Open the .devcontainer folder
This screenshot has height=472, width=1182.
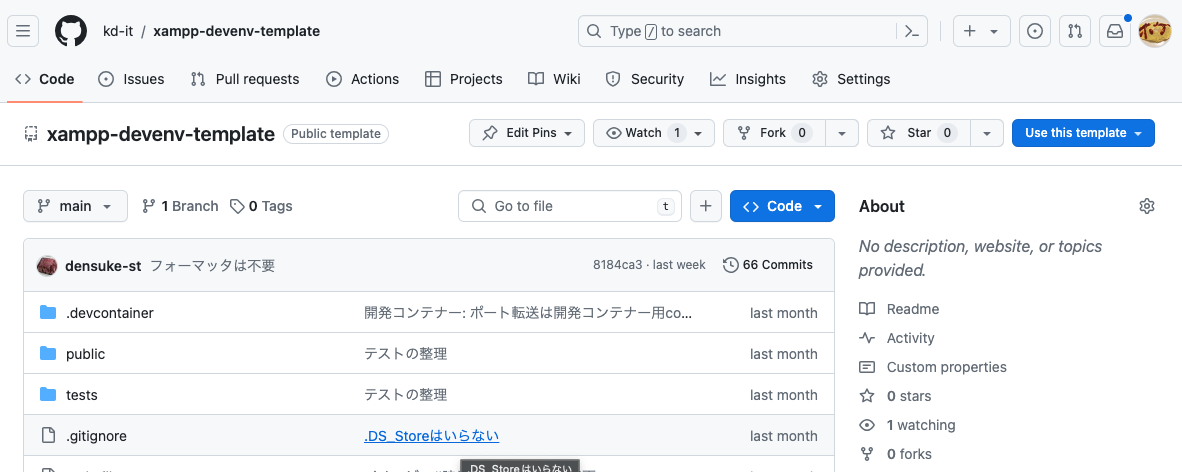point(110,313)
